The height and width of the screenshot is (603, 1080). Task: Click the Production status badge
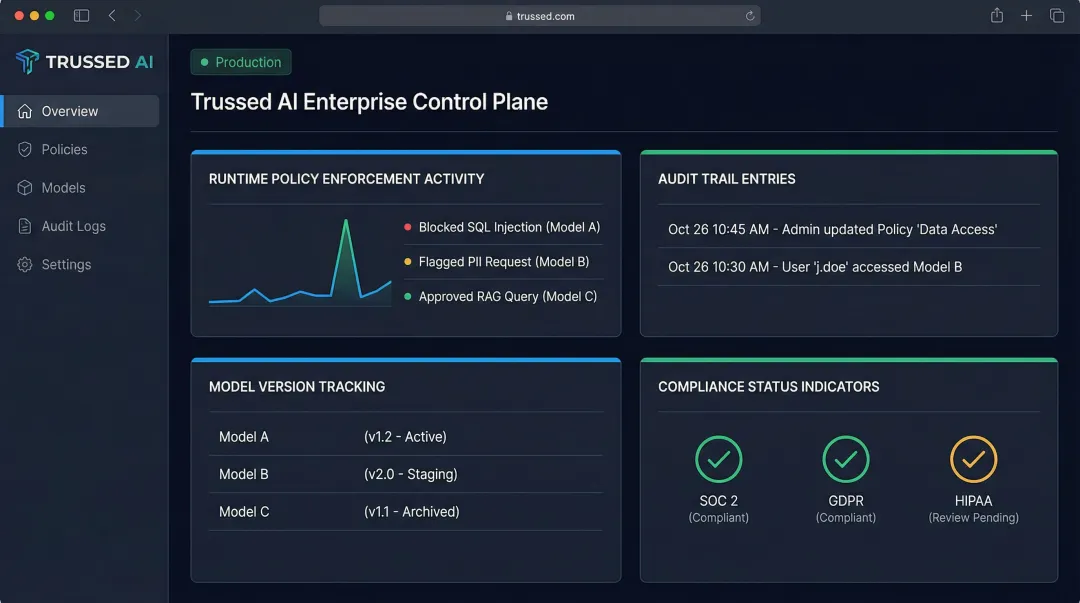coord(240,61)
